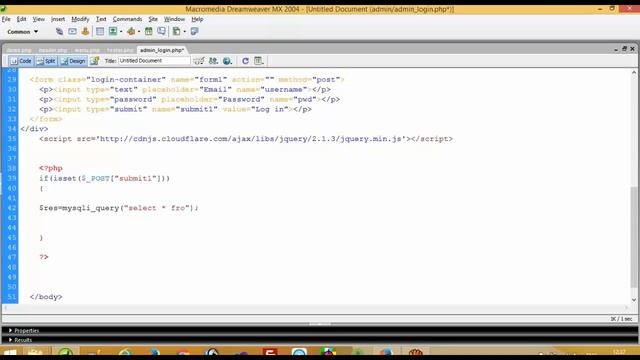Insert a Named Anchor icon

coord(85,31)
